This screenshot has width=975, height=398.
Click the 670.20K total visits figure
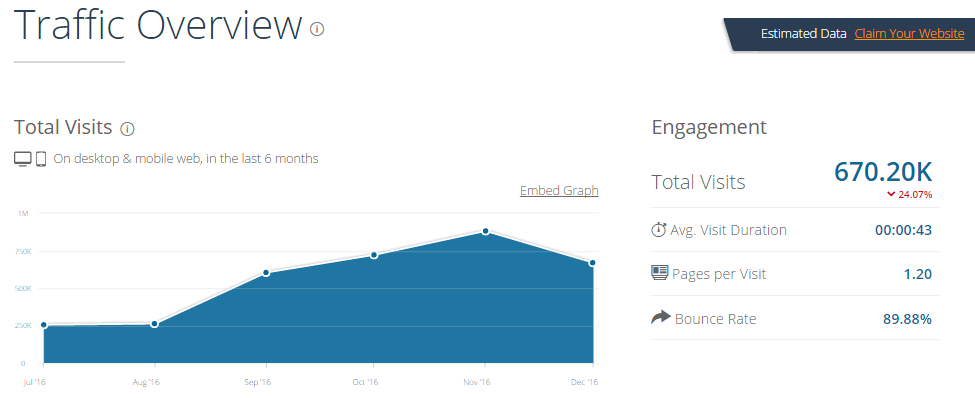tap(883, 172)
